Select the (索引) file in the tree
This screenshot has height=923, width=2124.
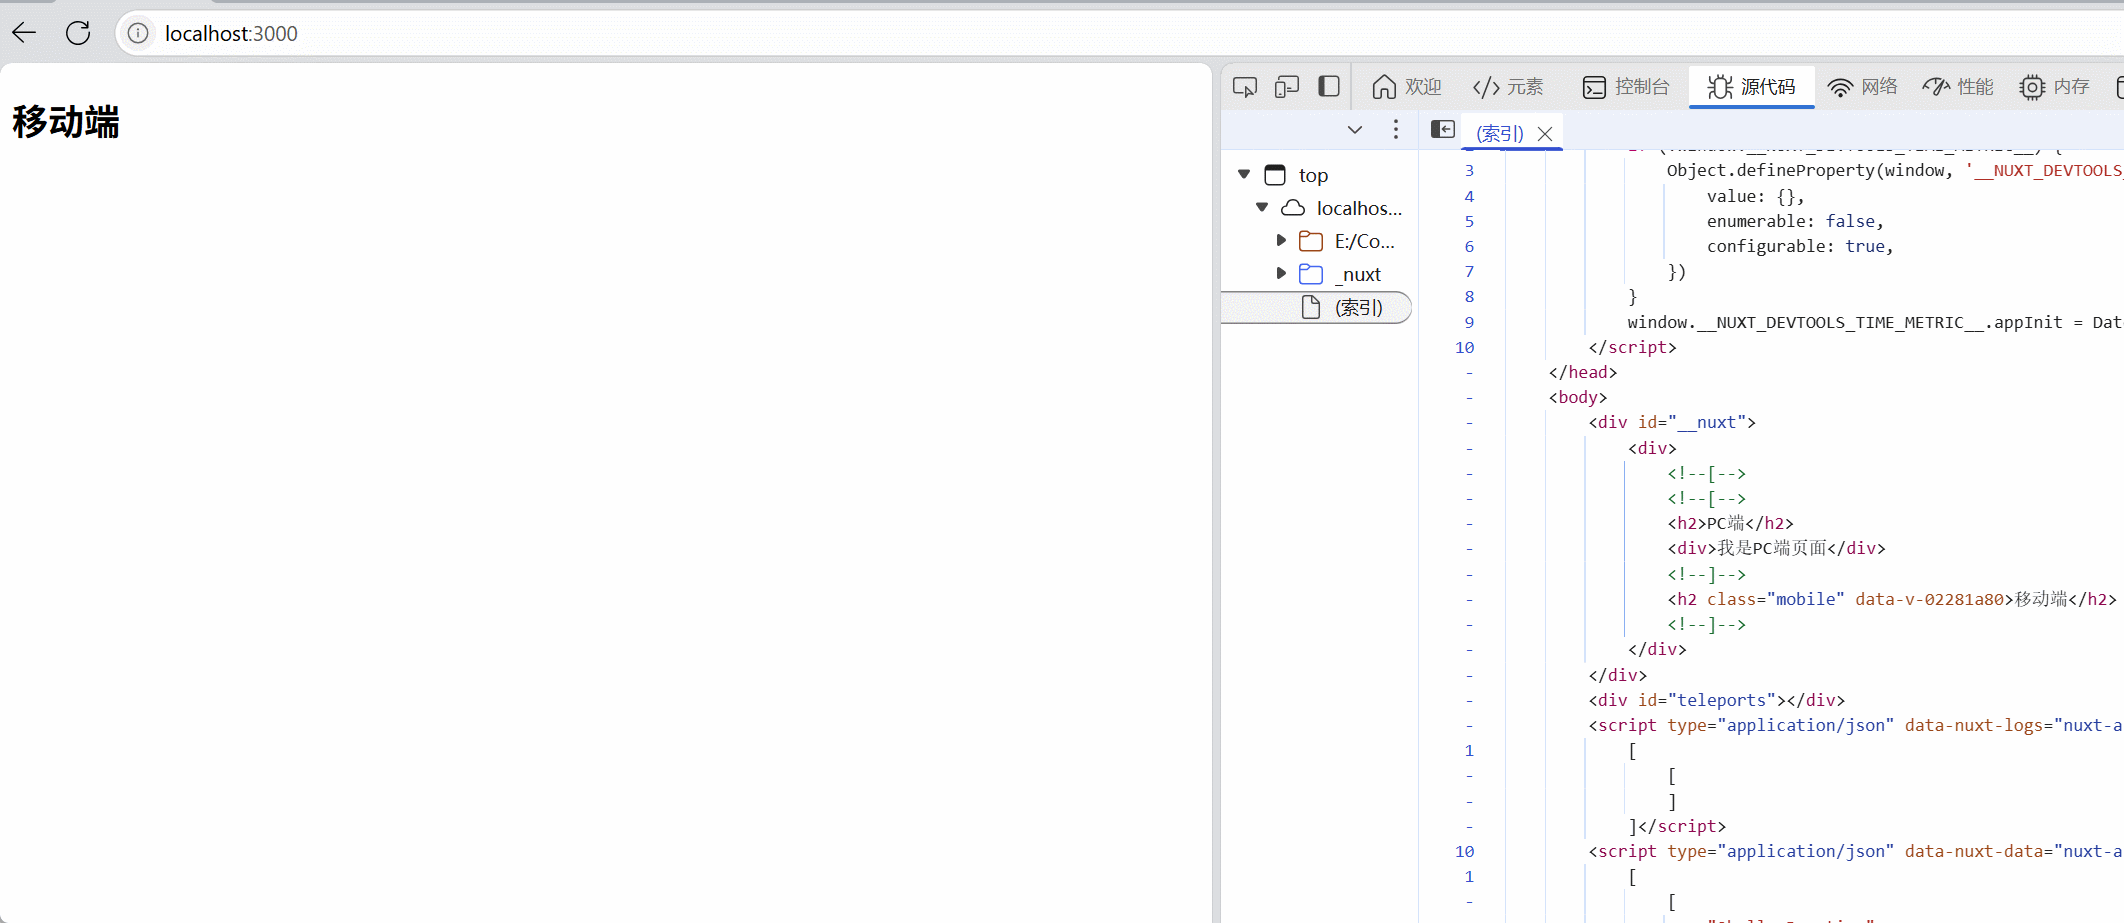tap(1358, 307)
